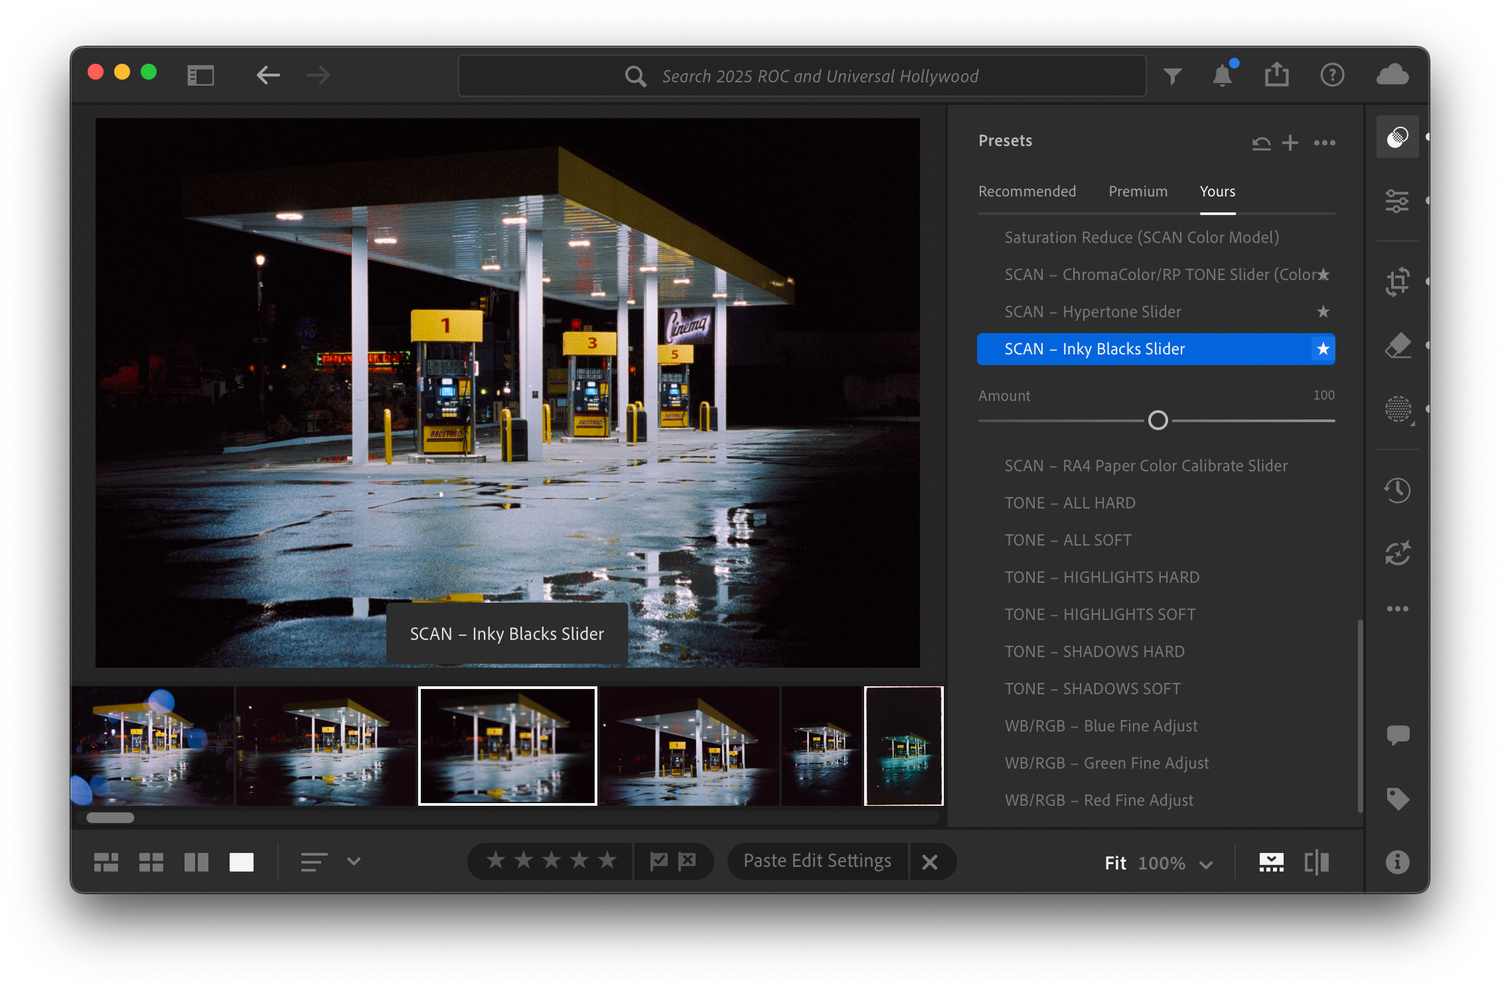Switch to the Recommended presets tab
This screenshot has height=981, width=1500.
coord(1027,191)
